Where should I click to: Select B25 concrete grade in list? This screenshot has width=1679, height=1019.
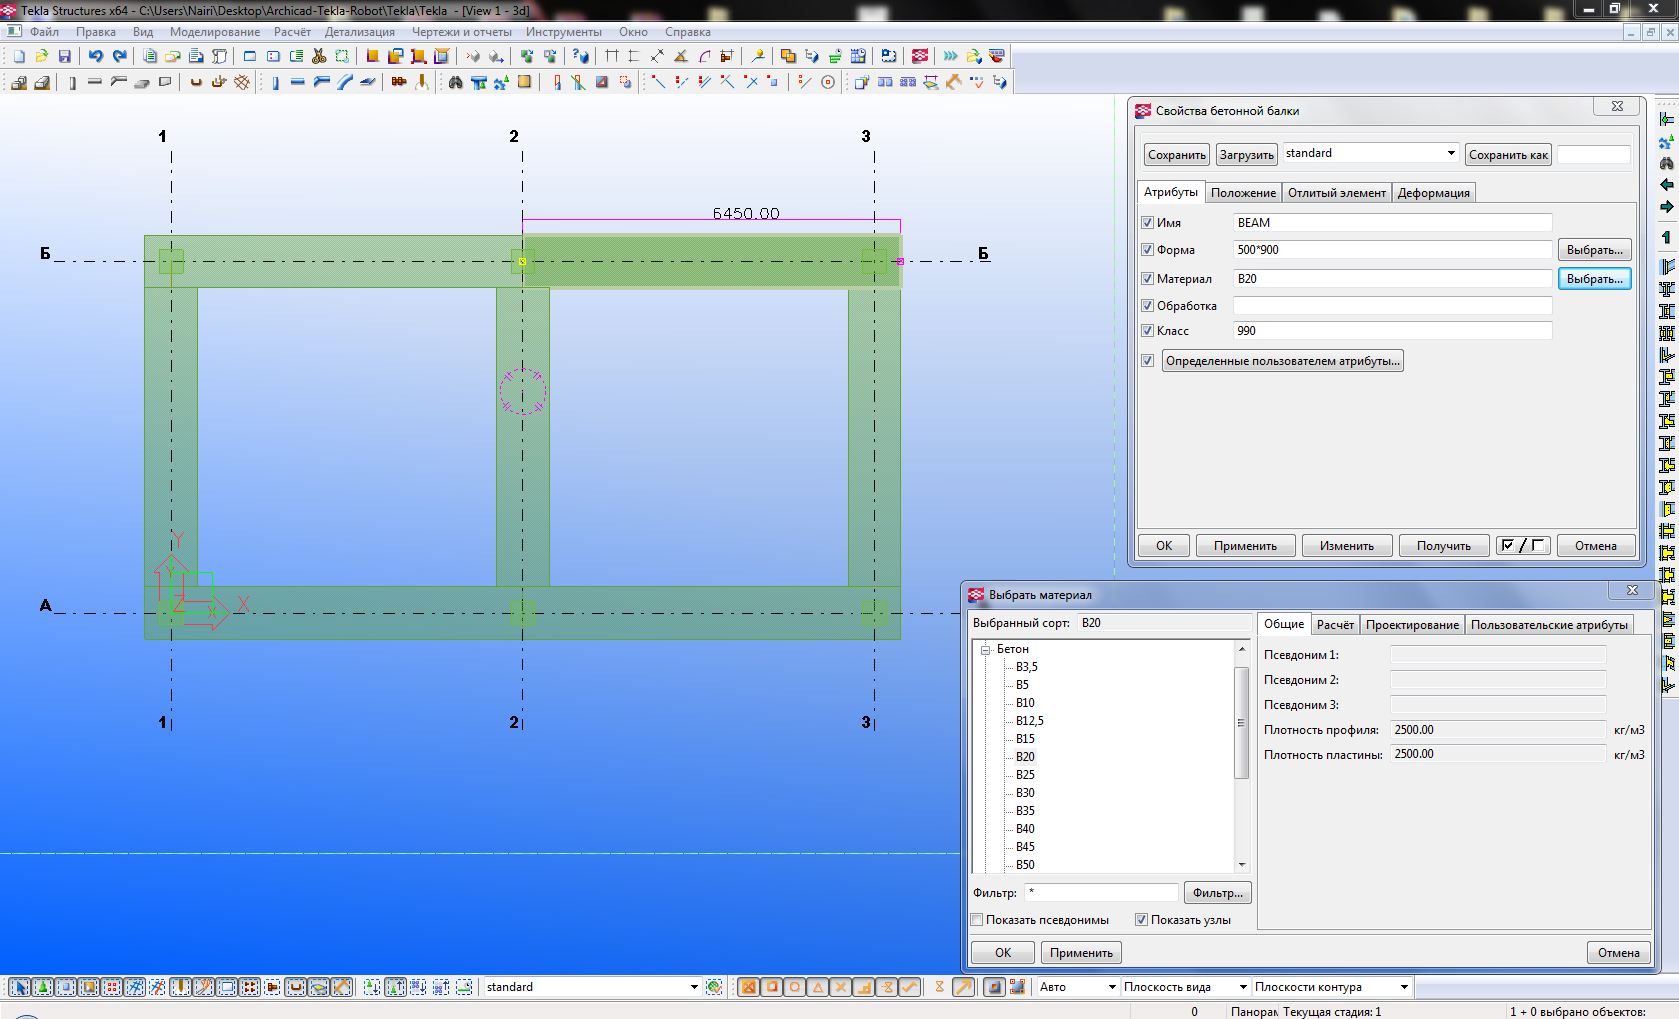1025,775
